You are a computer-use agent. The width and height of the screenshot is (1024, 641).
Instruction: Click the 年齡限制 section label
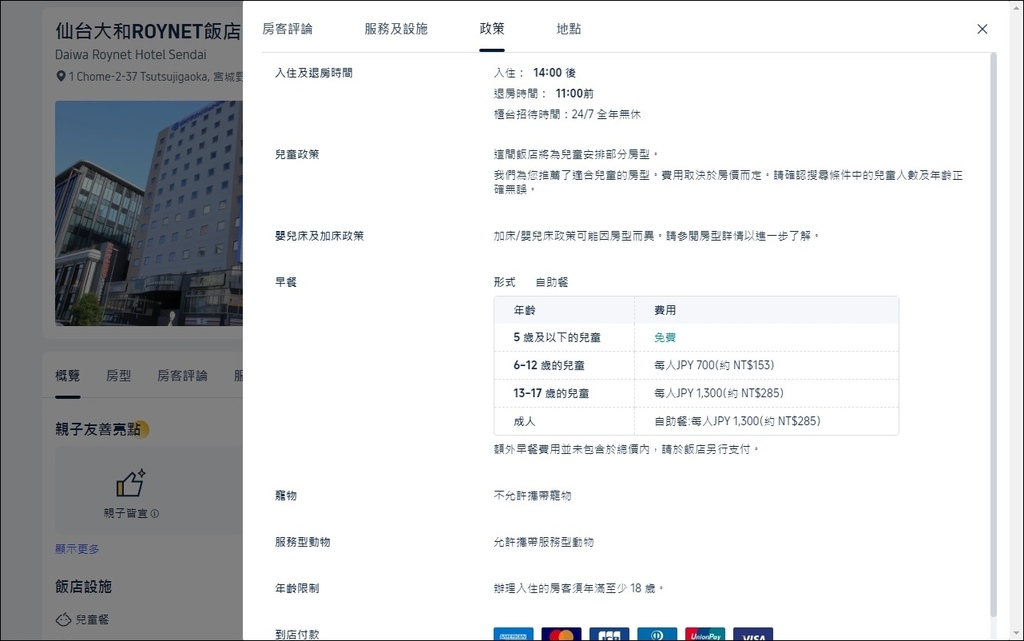297,589
